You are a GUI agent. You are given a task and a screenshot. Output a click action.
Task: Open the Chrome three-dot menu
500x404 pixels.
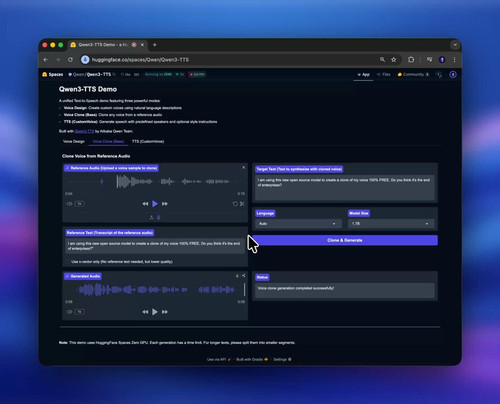(x=454, y=60)
